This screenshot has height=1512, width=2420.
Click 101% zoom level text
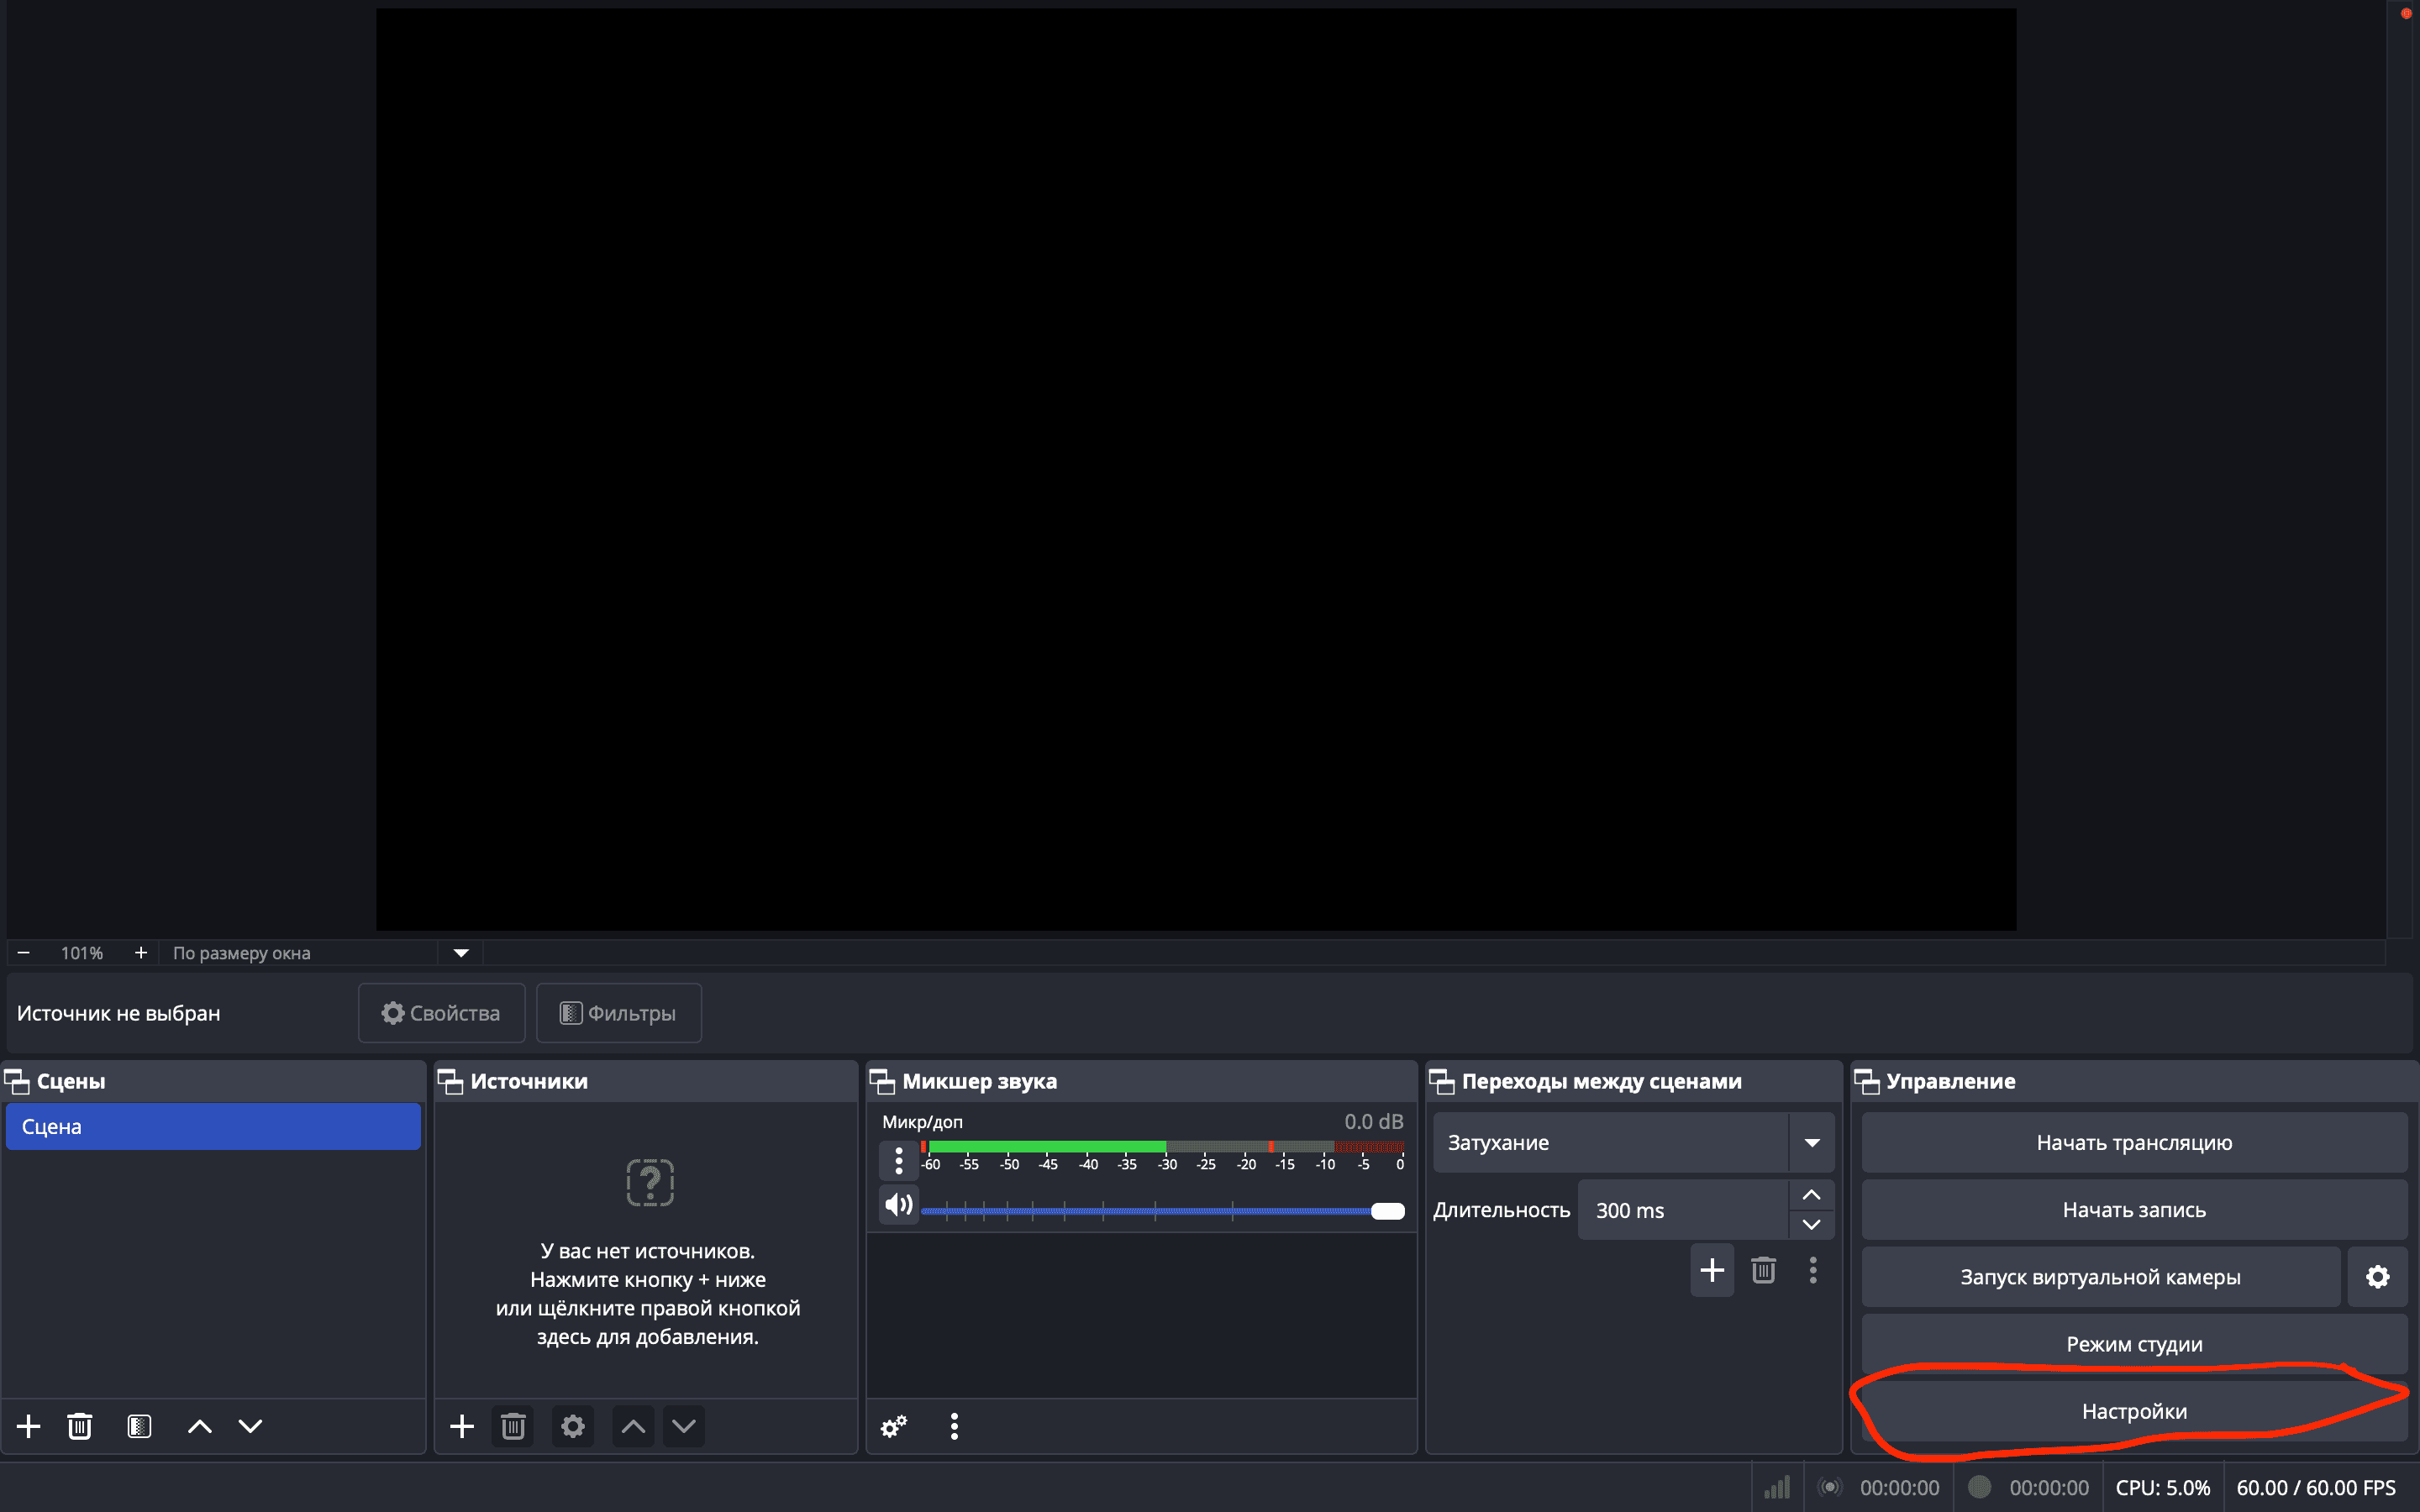[82, 953]
